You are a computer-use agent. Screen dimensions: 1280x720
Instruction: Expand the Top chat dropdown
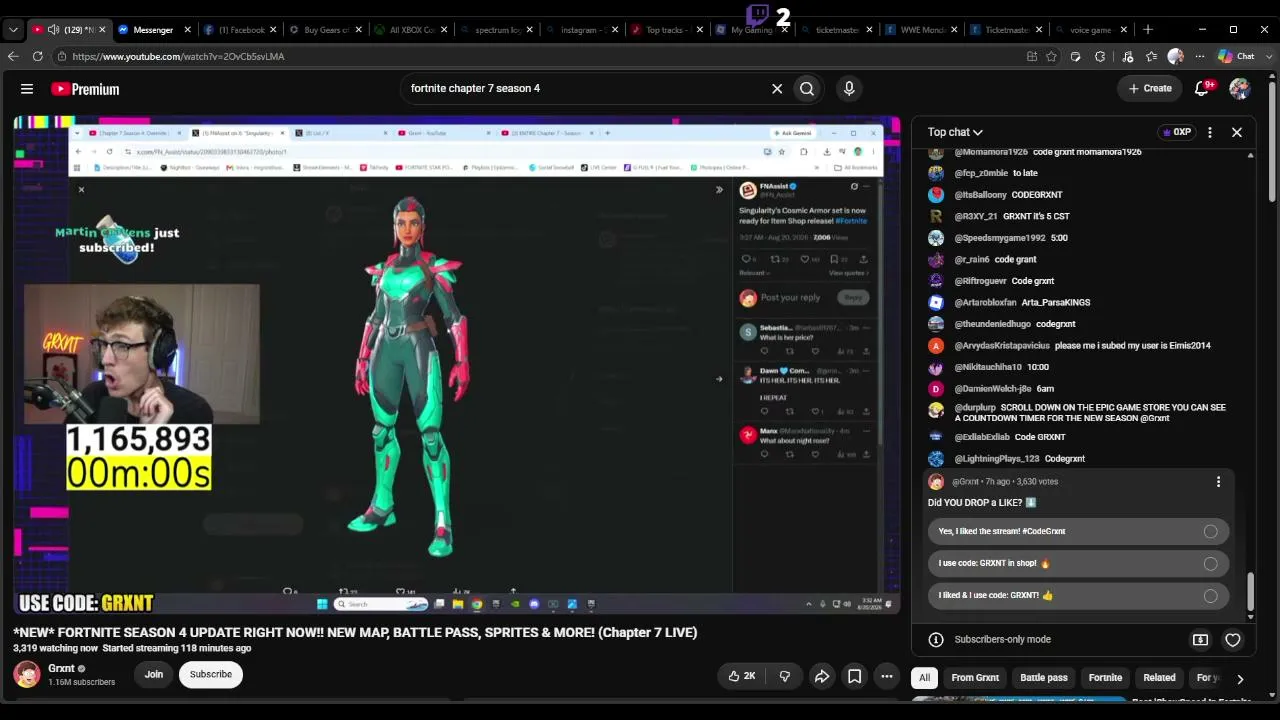(x=955, y=132)
